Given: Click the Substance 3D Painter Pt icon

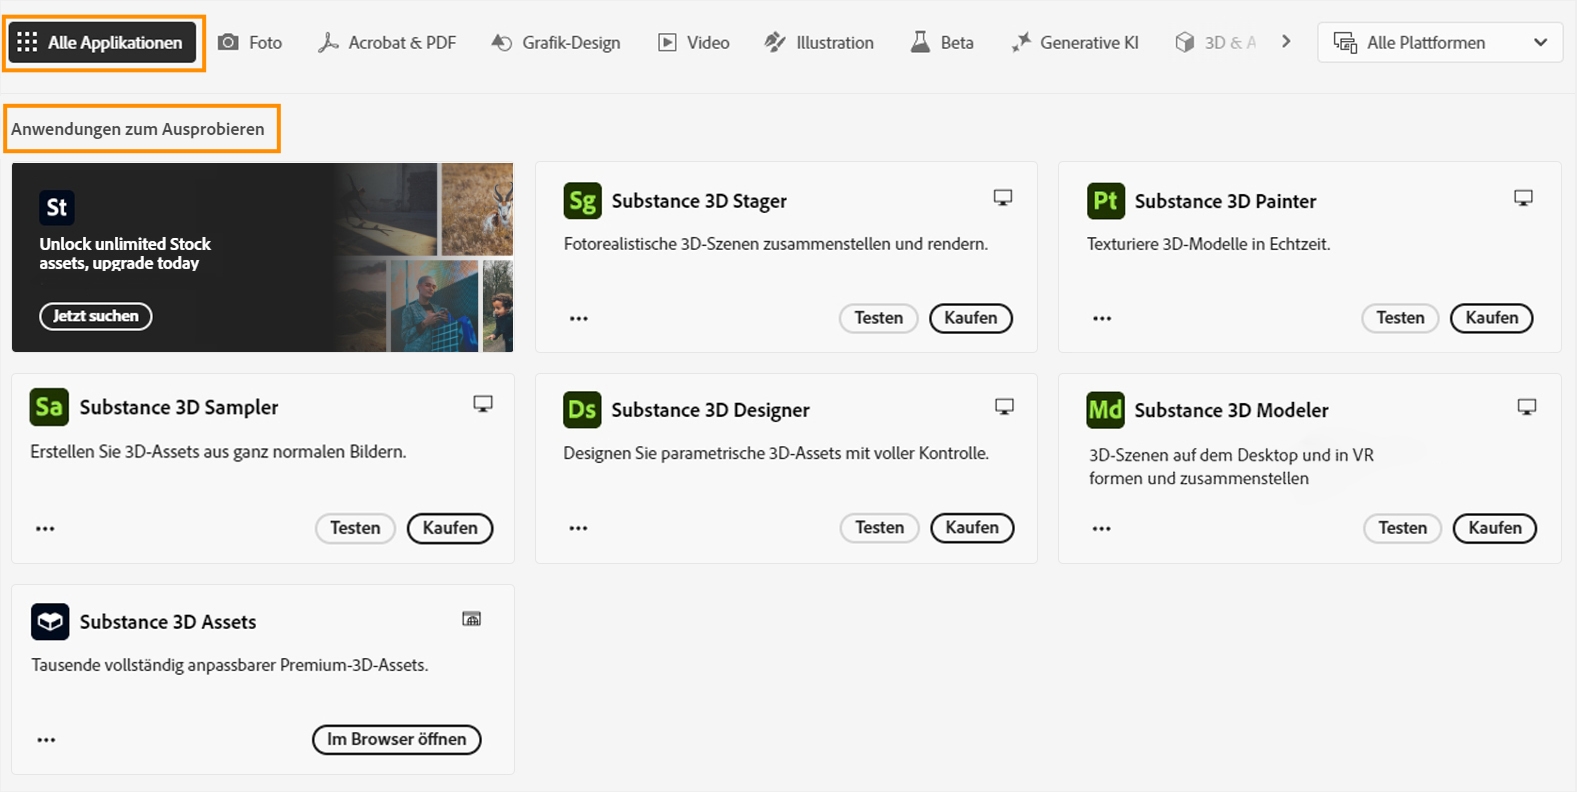Looking at the screenshot, I should 1105,201.
